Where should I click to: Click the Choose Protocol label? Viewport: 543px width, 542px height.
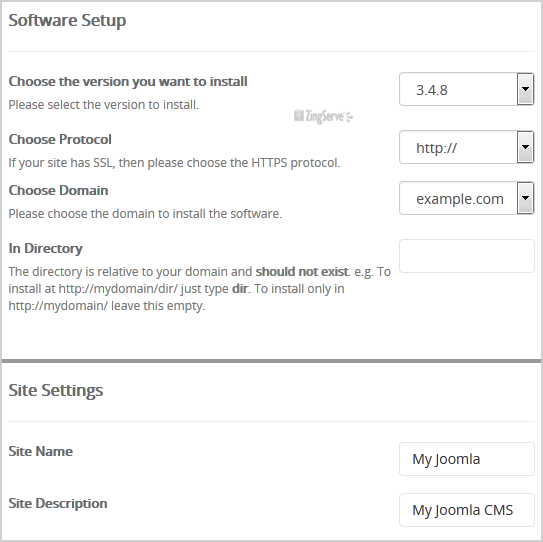pyautogui.click(x=60, y=139)
